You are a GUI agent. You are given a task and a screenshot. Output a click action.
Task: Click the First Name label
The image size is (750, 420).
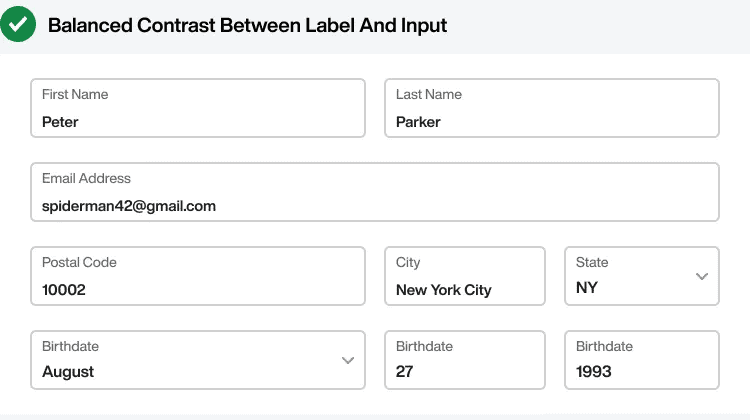[75, 94]
